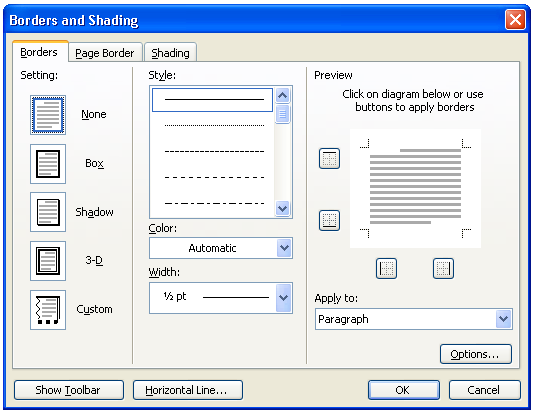This screenshot has height=416, width=534.
Task: Switch to the Page Border tab
Action: 105,52
